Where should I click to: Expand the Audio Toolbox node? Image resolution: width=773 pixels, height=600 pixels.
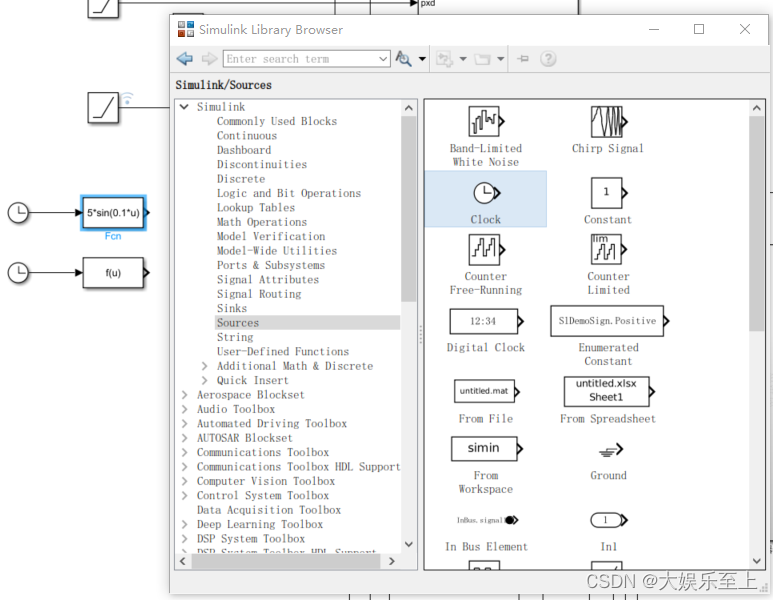[184, 409]
